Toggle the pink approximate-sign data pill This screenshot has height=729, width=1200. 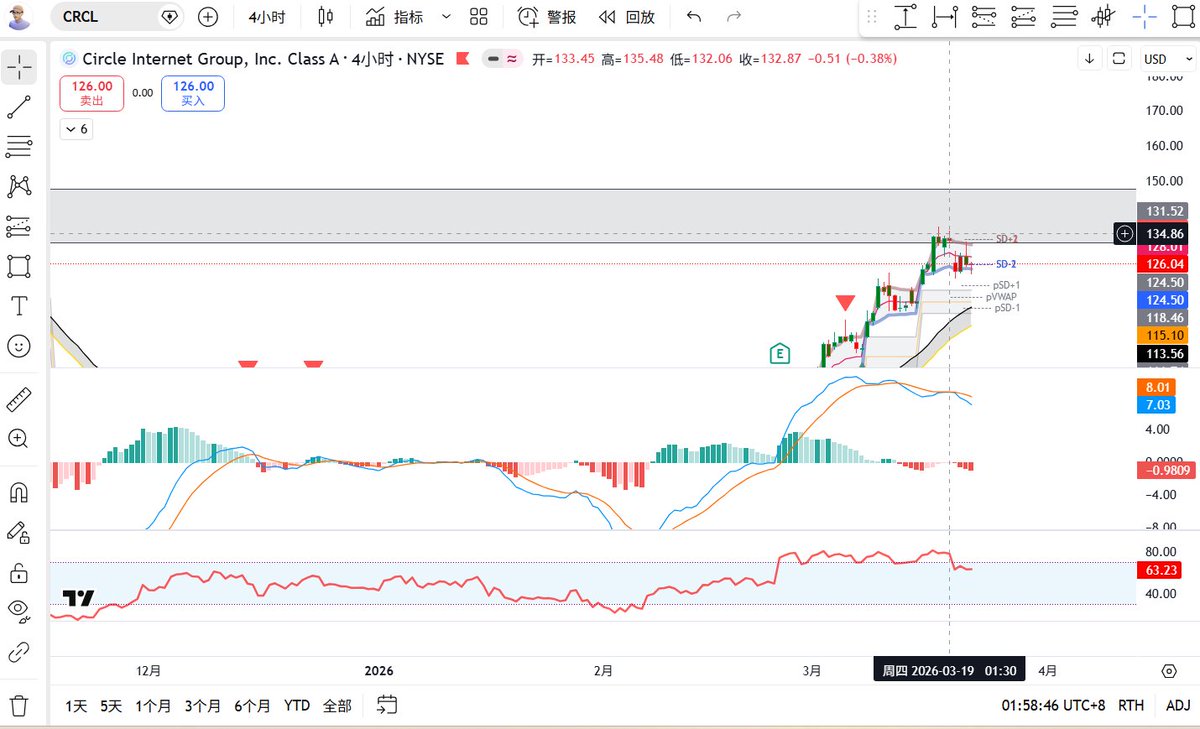point(512,59)
